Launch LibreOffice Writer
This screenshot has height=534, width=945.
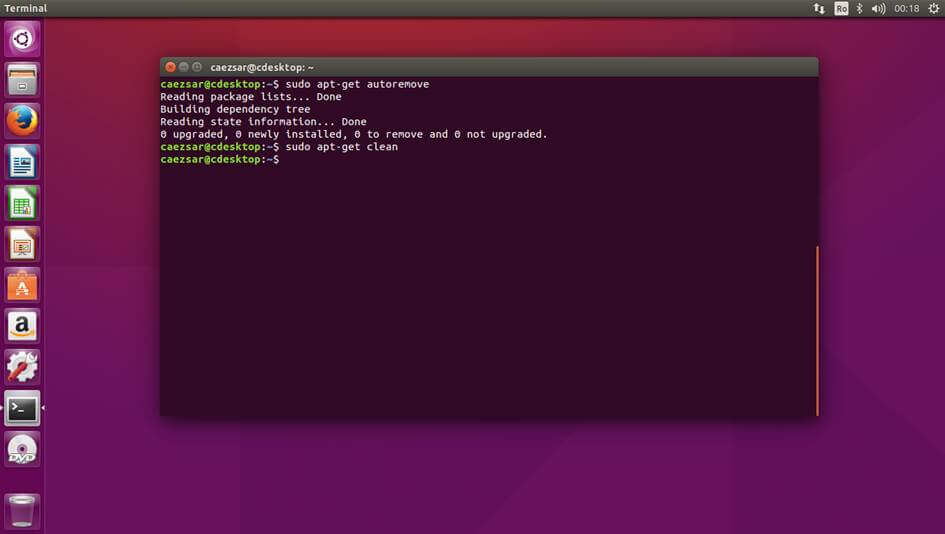pyautogui.click(x=22, y=162)
